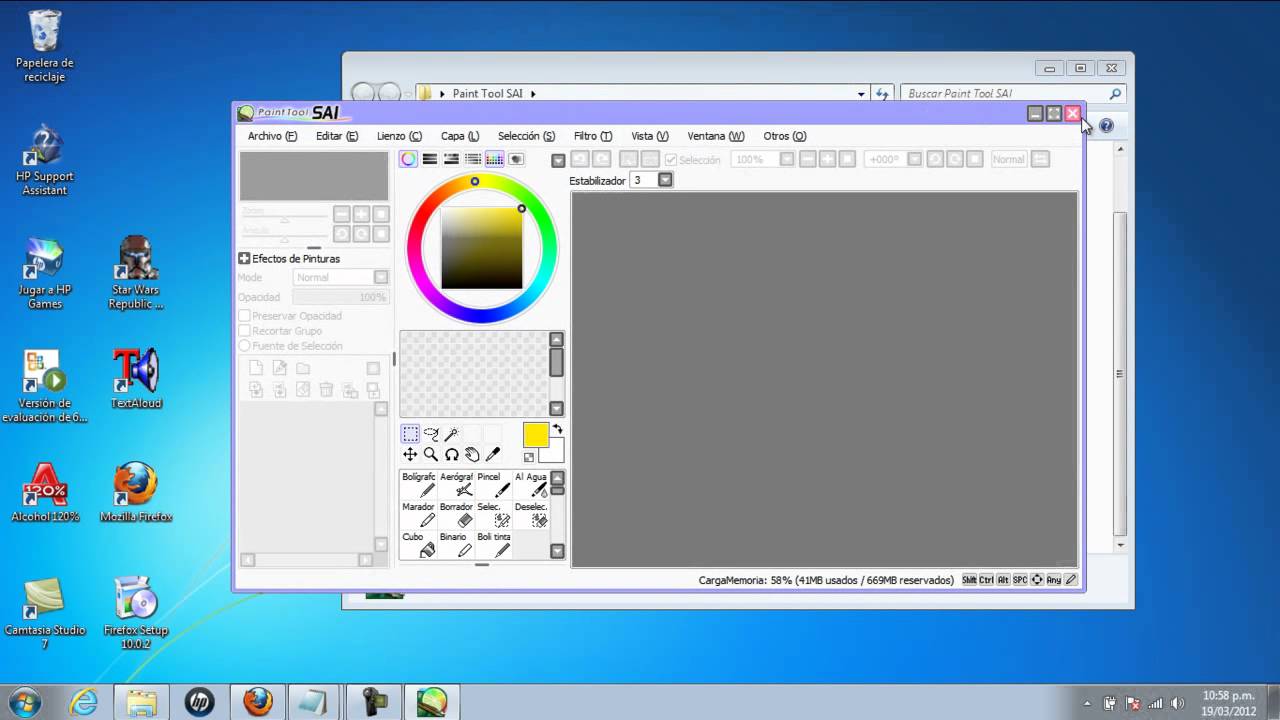1280x720 pixels.
Task: Open the Ventana menu
Action: pyautogui.click(x=716, y=136)
